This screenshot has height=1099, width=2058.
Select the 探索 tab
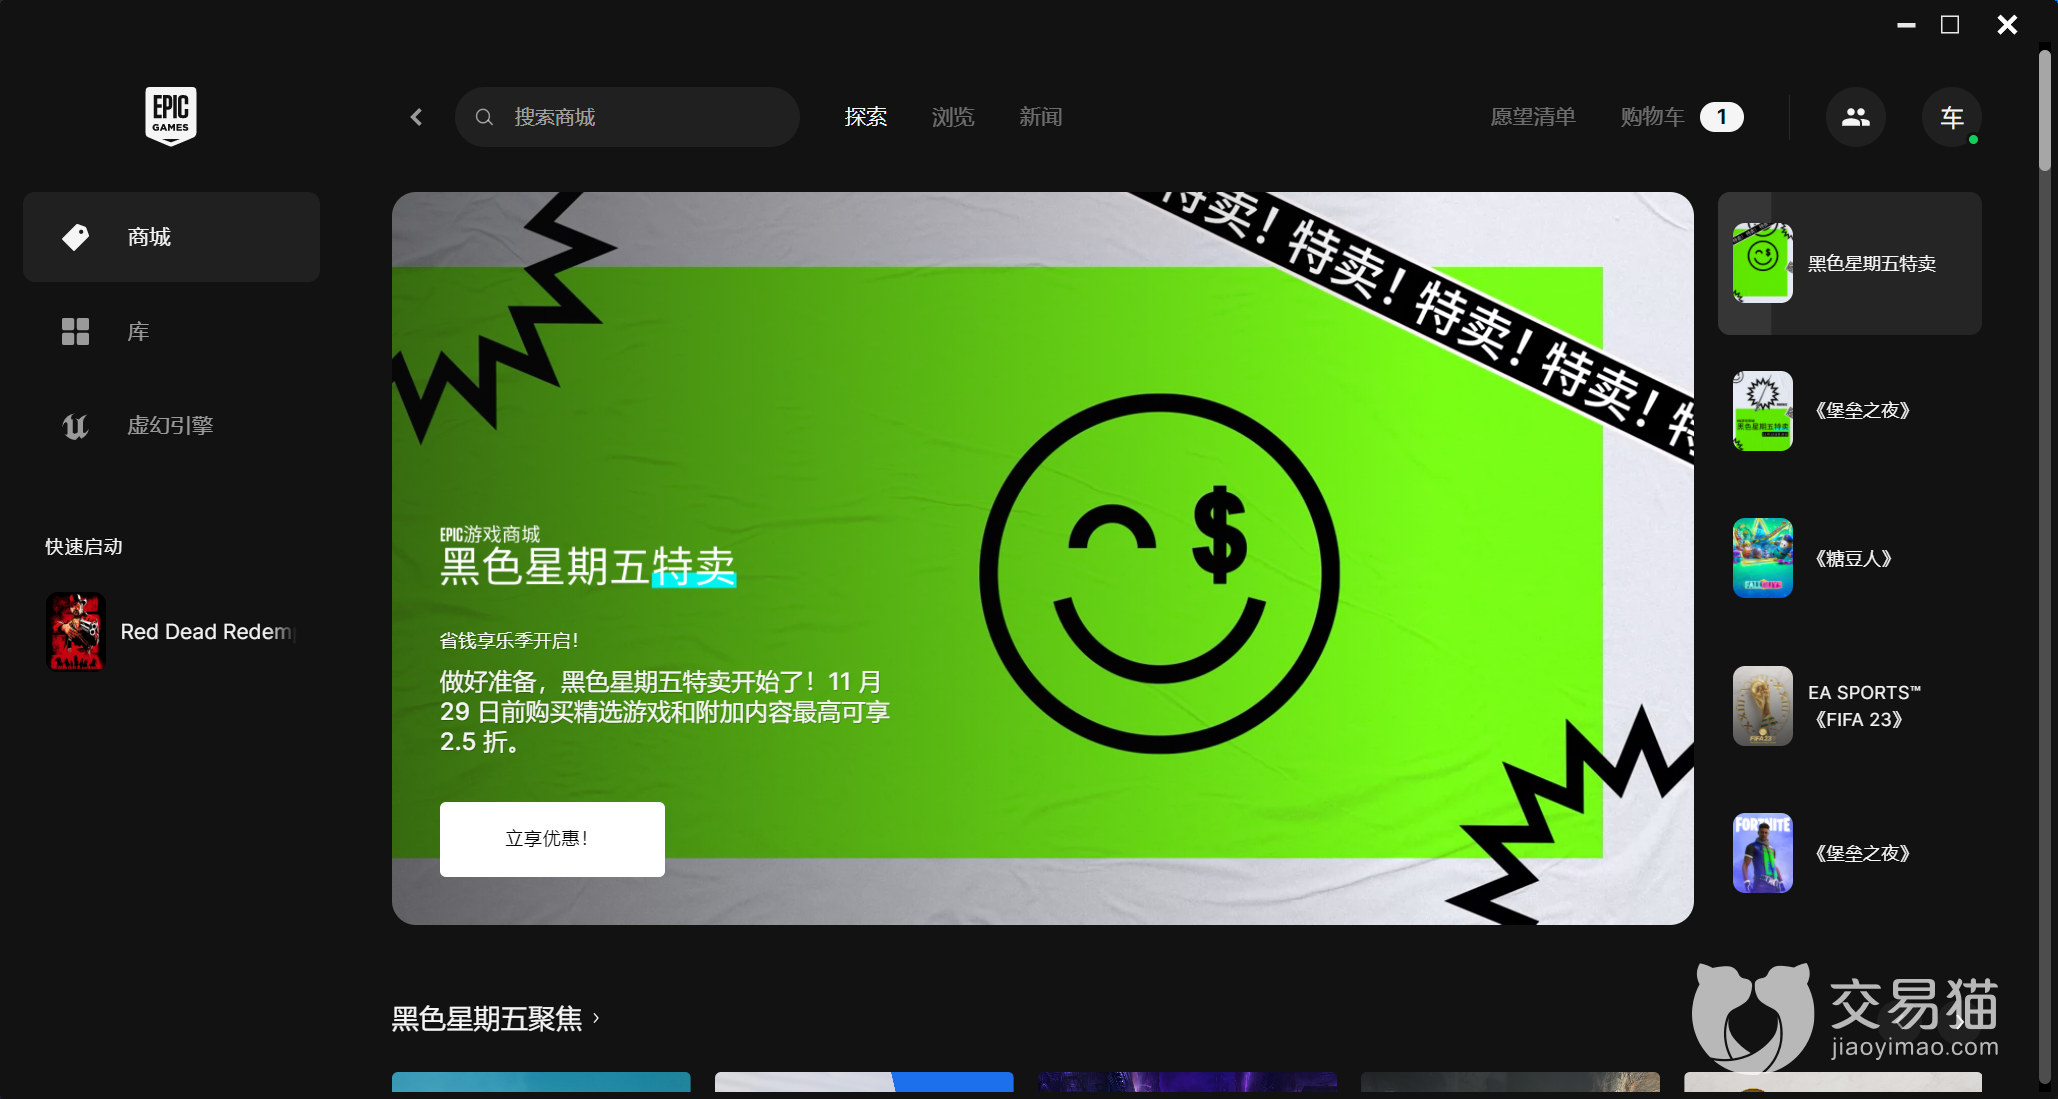865,117
